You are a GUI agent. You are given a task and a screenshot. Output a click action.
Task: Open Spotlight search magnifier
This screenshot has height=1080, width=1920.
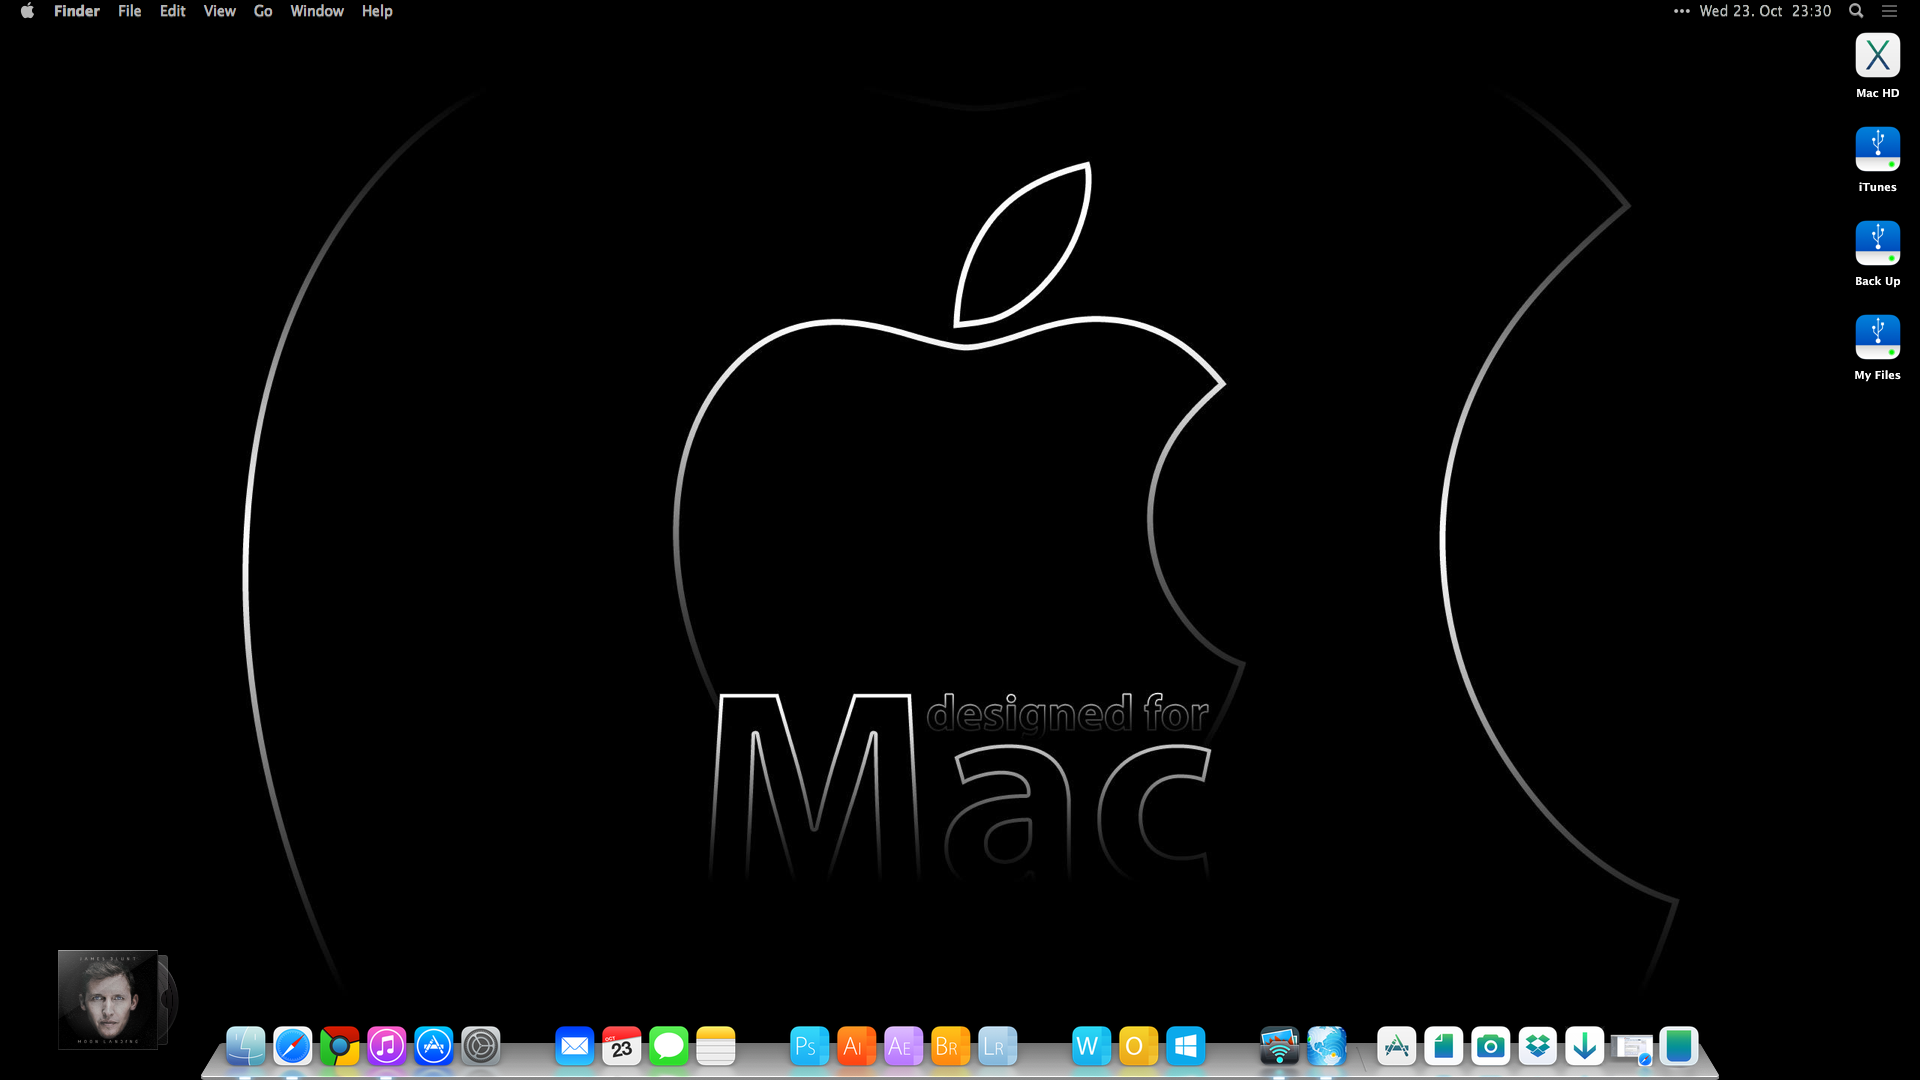1856,11
